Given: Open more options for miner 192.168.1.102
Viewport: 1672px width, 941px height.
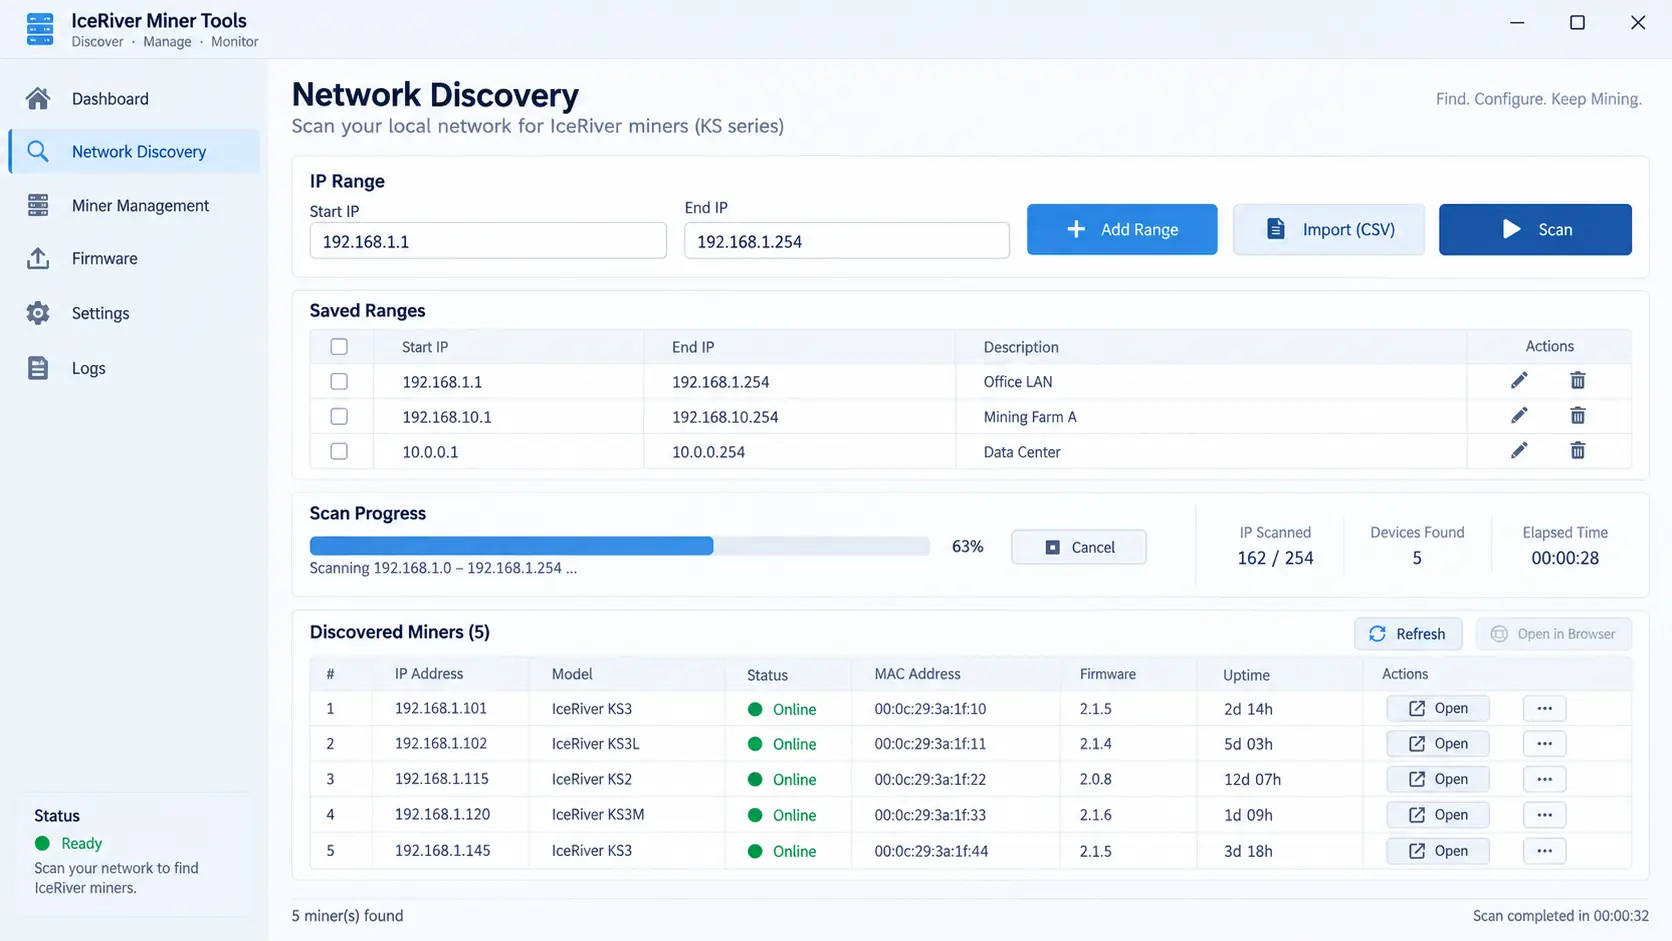Looking at the screenshot, I should 1544,744.
